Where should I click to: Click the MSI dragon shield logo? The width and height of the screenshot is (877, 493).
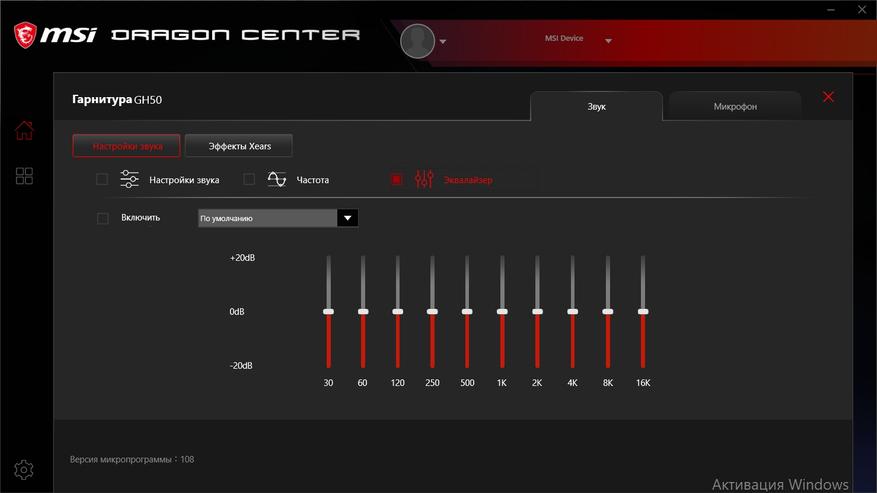25,35
